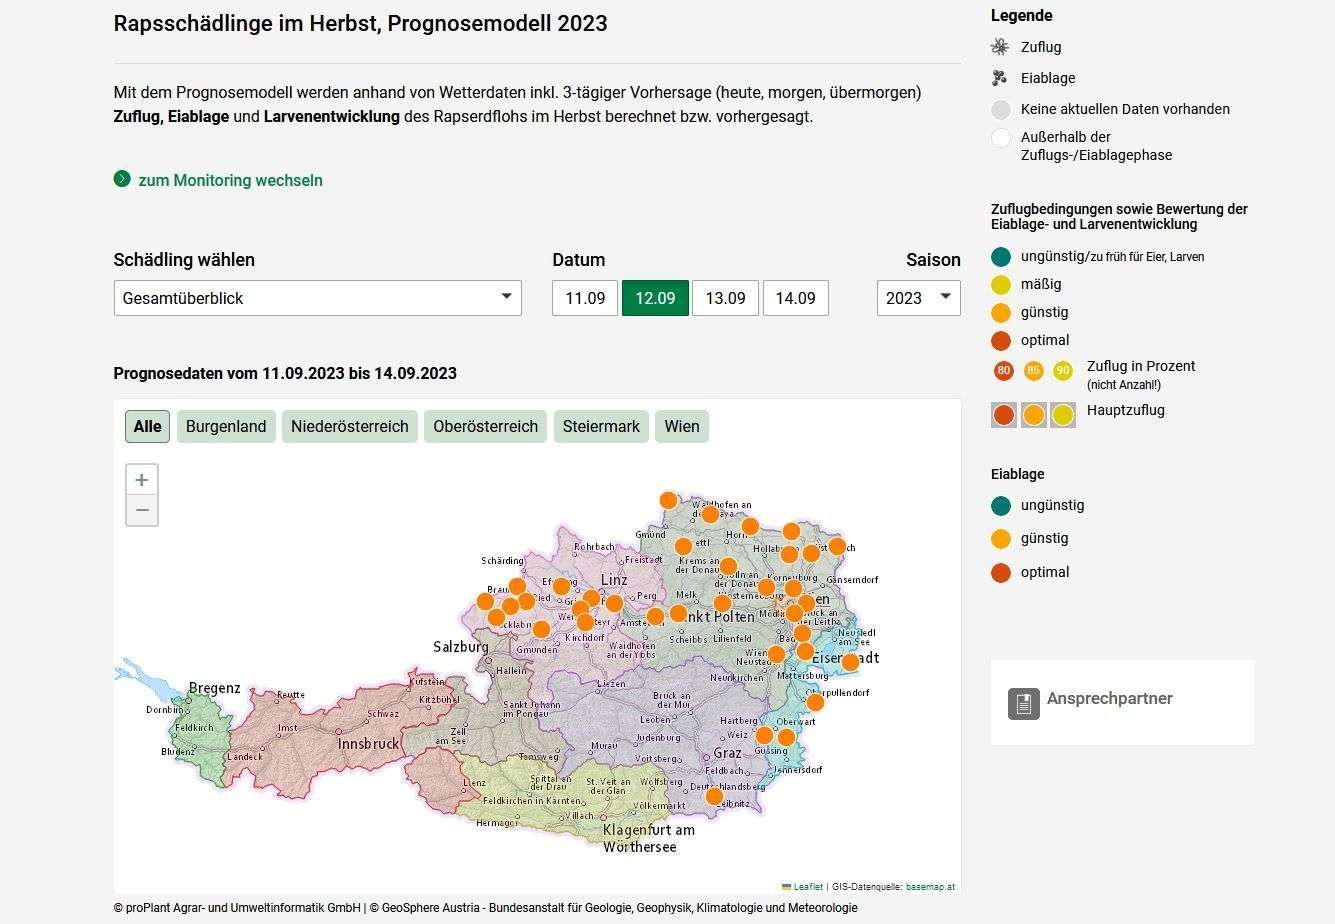Open the zum Monitoring wechseln link
Image resolution: width=1335 pixels, height=924 pixels.
(230, 180)
